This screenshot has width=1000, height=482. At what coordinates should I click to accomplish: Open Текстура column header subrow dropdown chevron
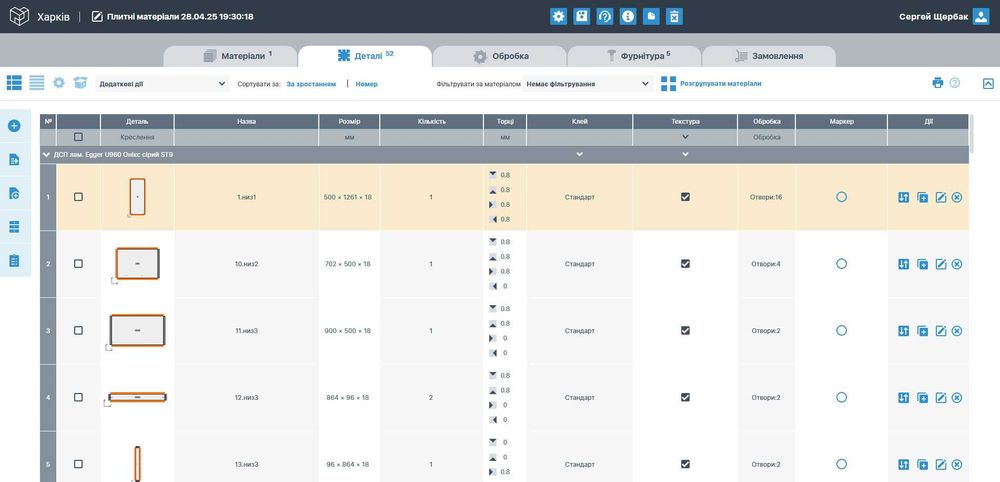coord(685,136)
